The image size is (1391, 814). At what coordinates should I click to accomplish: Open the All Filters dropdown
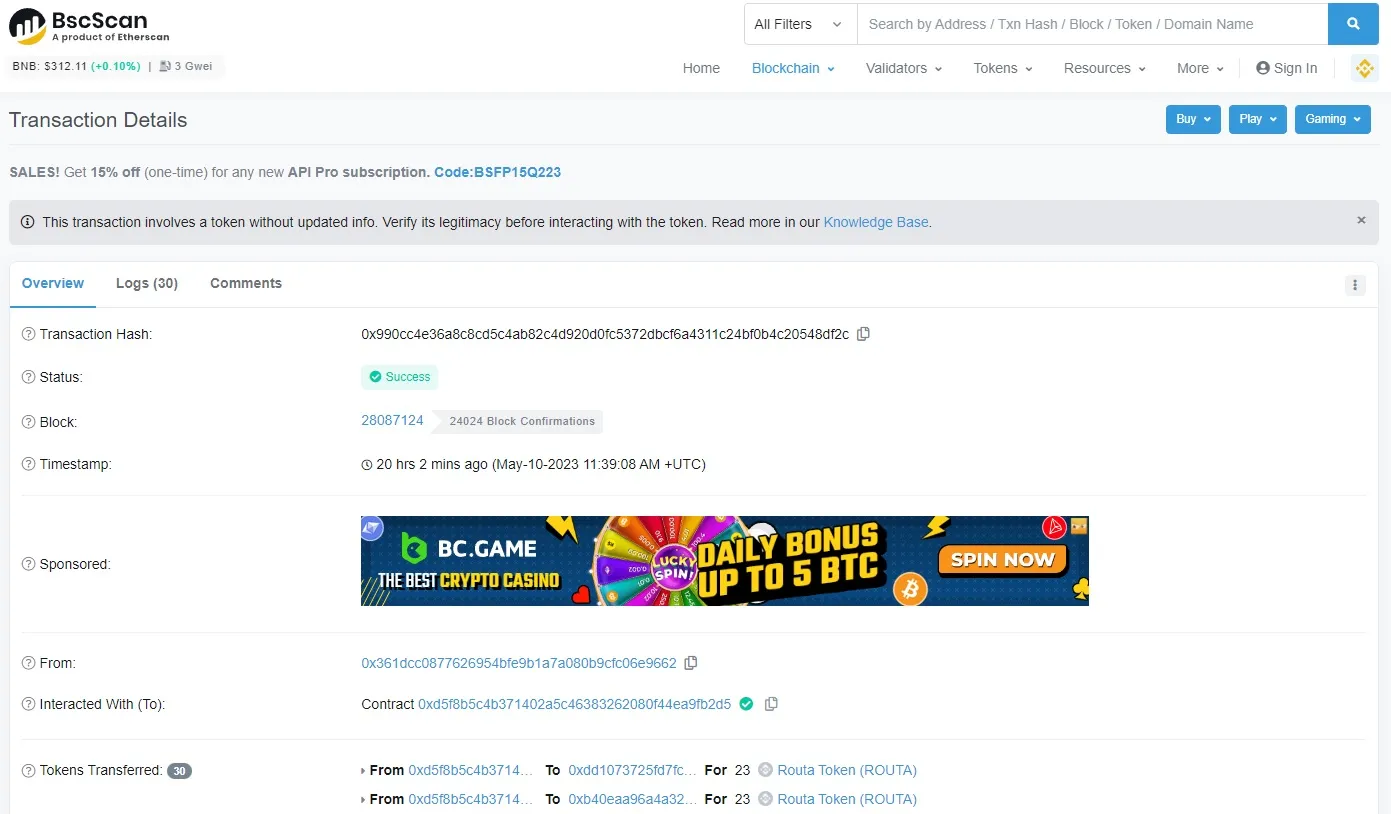800,24
